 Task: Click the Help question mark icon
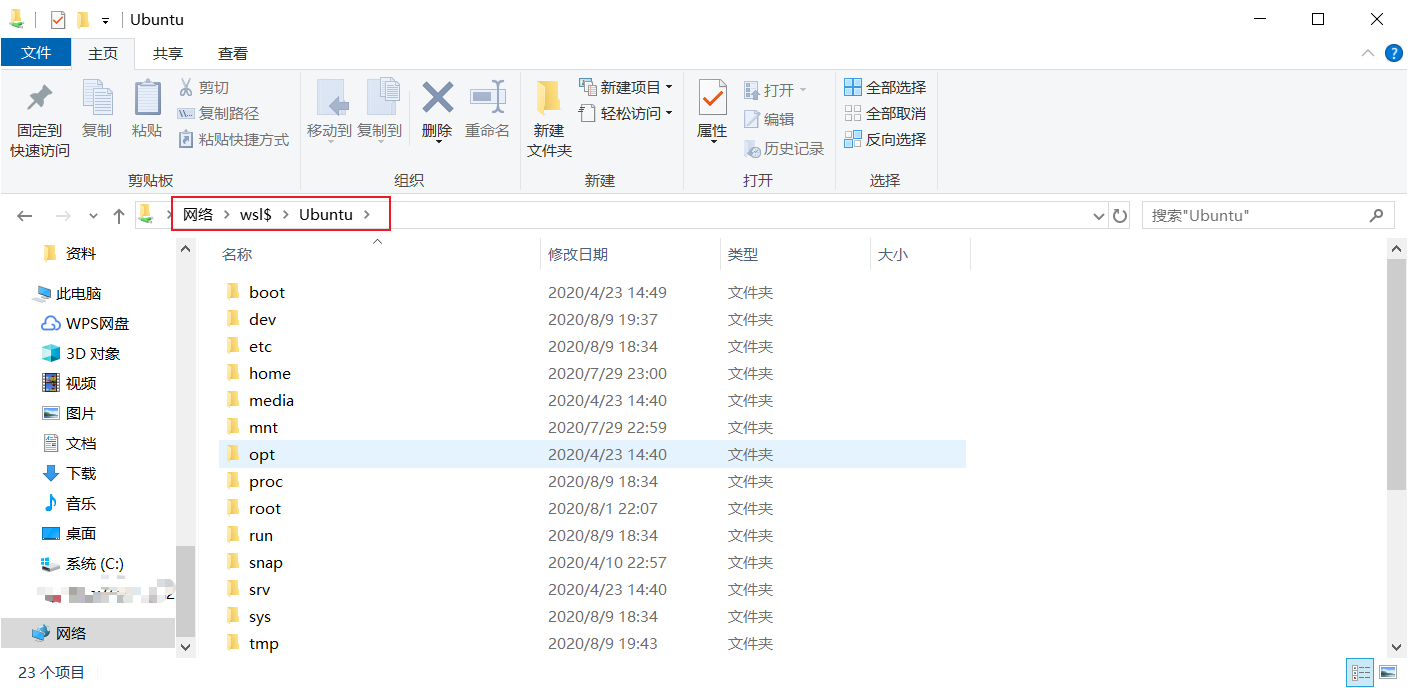tap(1393, 53)
